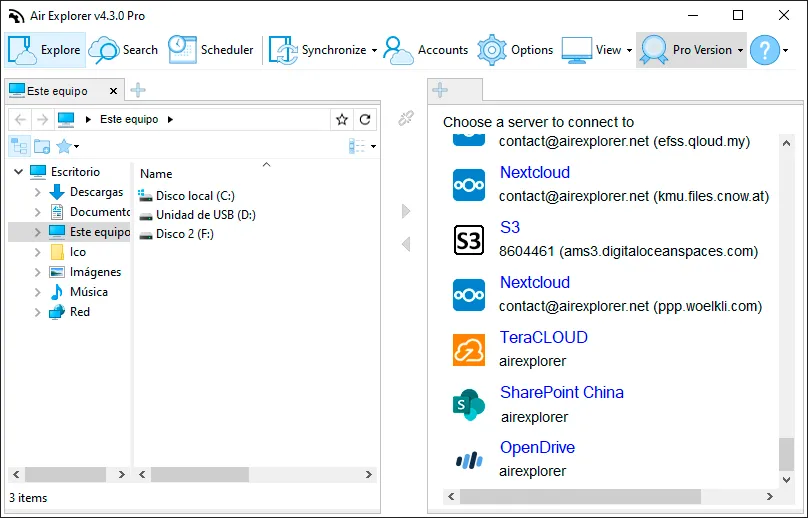Expand the Documentos tree node

pos(37,212)
